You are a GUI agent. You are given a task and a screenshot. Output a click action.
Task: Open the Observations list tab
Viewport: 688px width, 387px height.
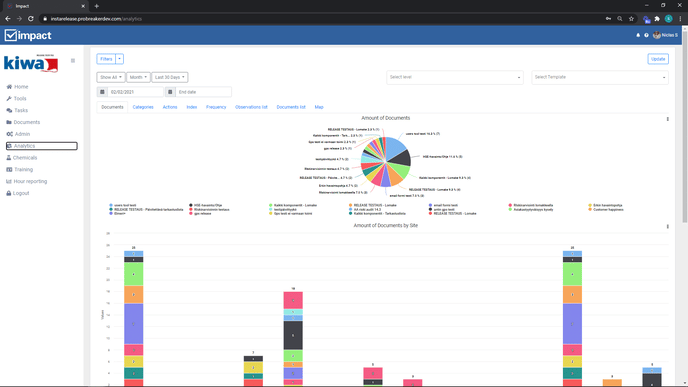click(x=251, y=107)
